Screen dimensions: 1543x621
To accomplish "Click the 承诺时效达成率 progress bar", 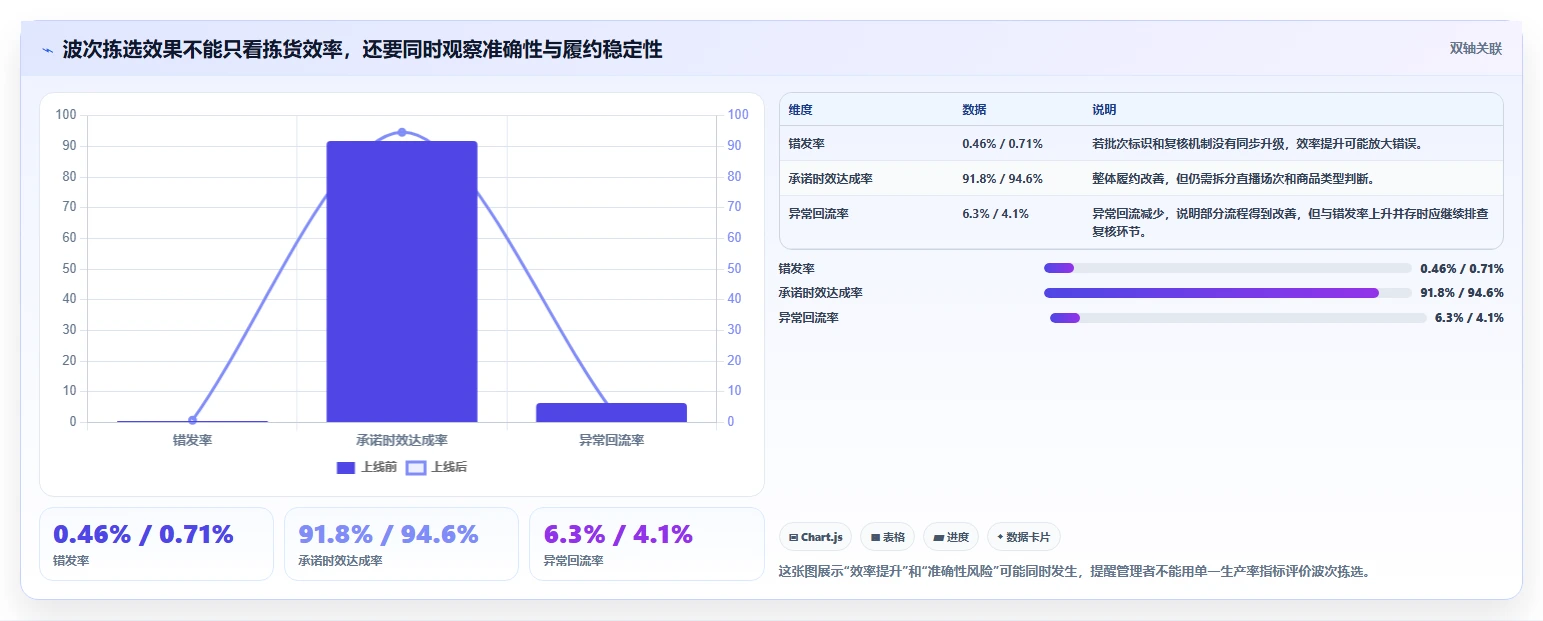I will (1227, 293).
